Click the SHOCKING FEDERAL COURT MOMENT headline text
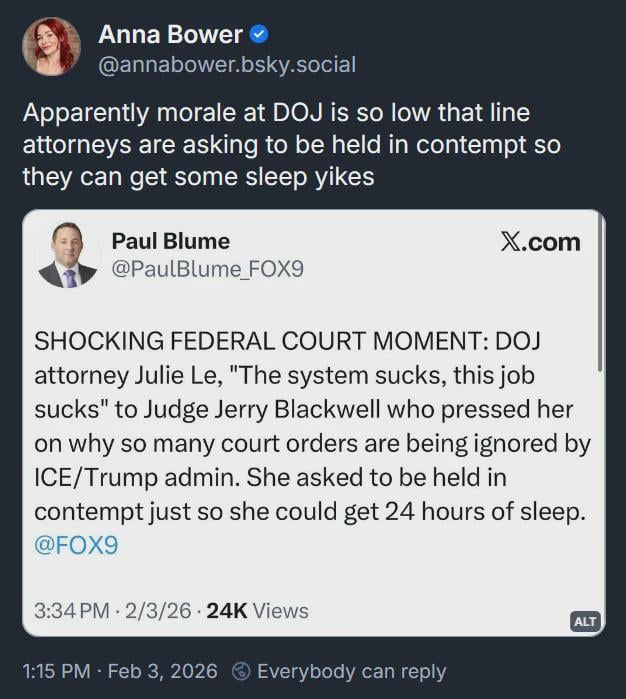The width and height of the screenshot is (626, 699). point(260,340)
